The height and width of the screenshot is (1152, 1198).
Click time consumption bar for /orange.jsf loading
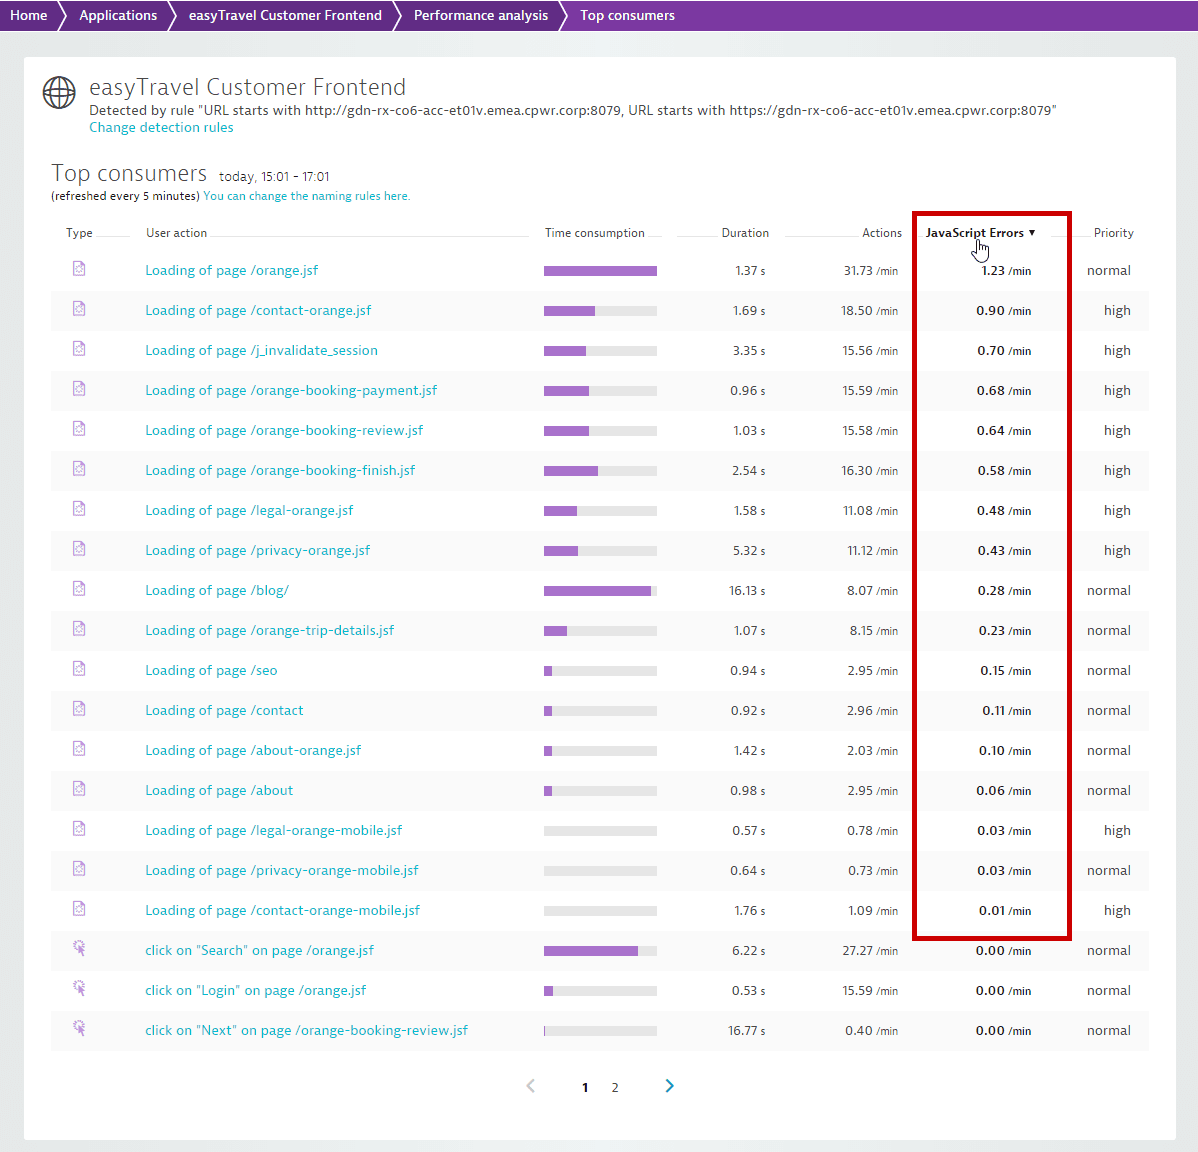click(601, 270)
